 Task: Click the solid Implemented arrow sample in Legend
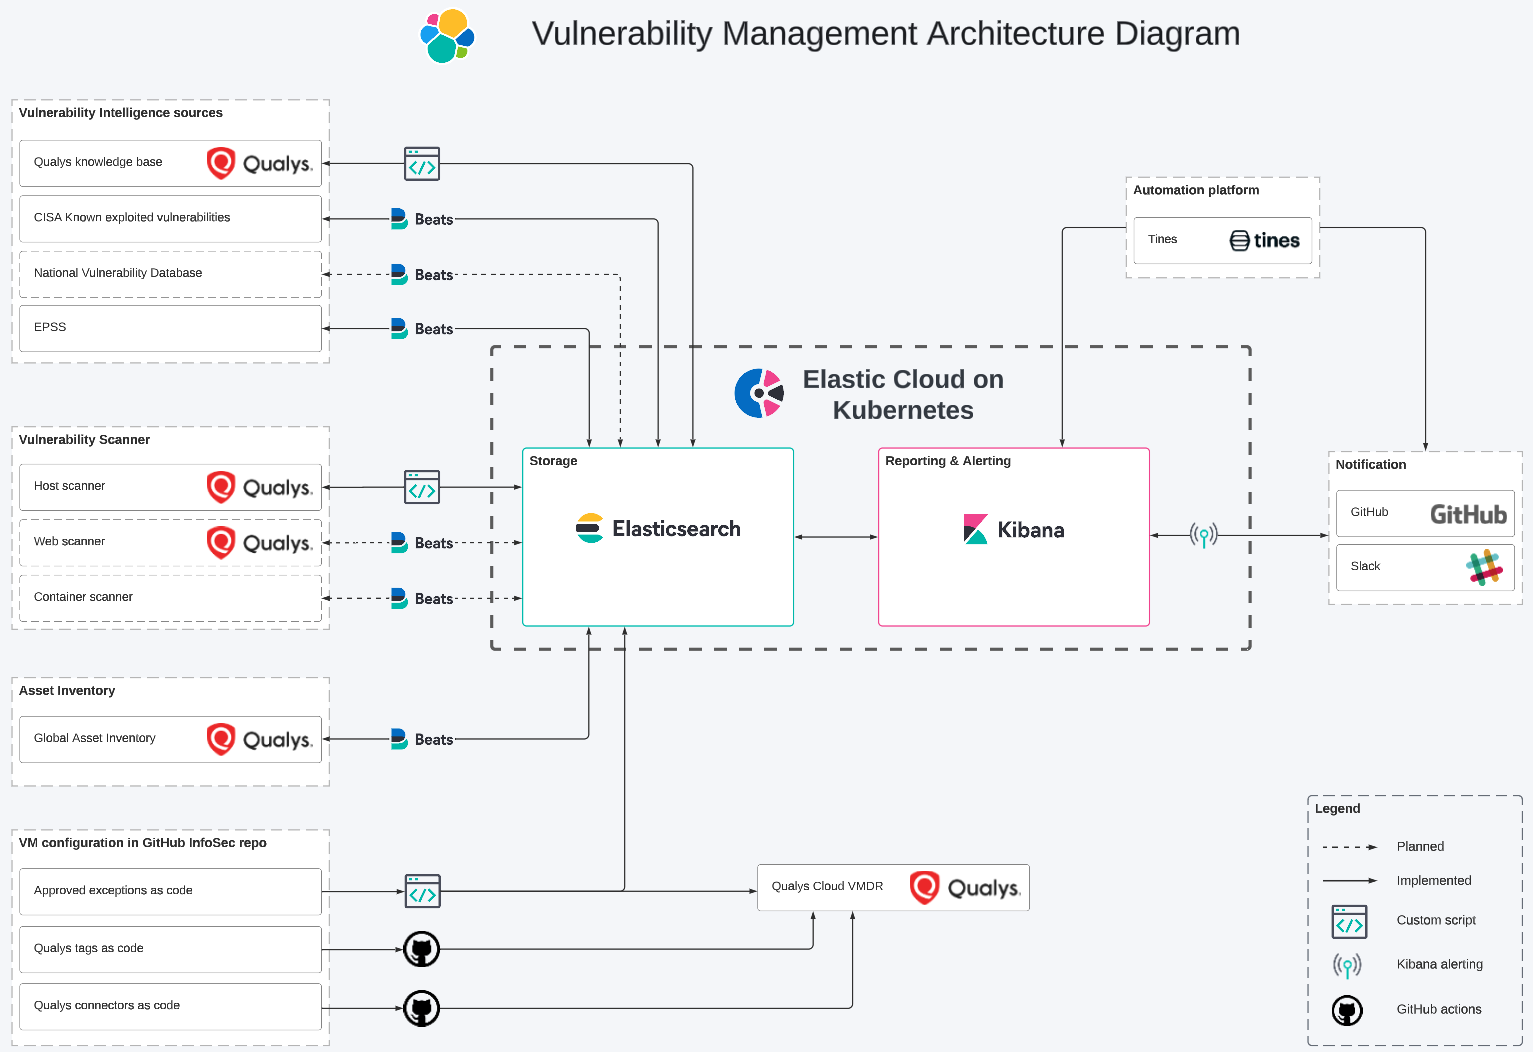(x=1350, y=881)
